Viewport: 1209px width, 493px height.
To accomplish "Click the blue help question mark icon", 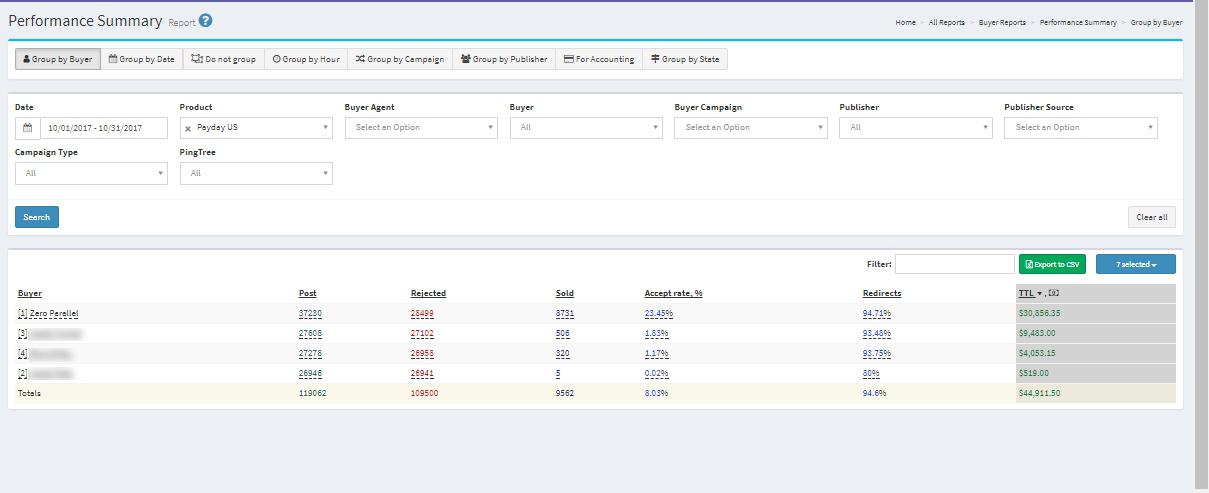I will click(x=205, y=21).
